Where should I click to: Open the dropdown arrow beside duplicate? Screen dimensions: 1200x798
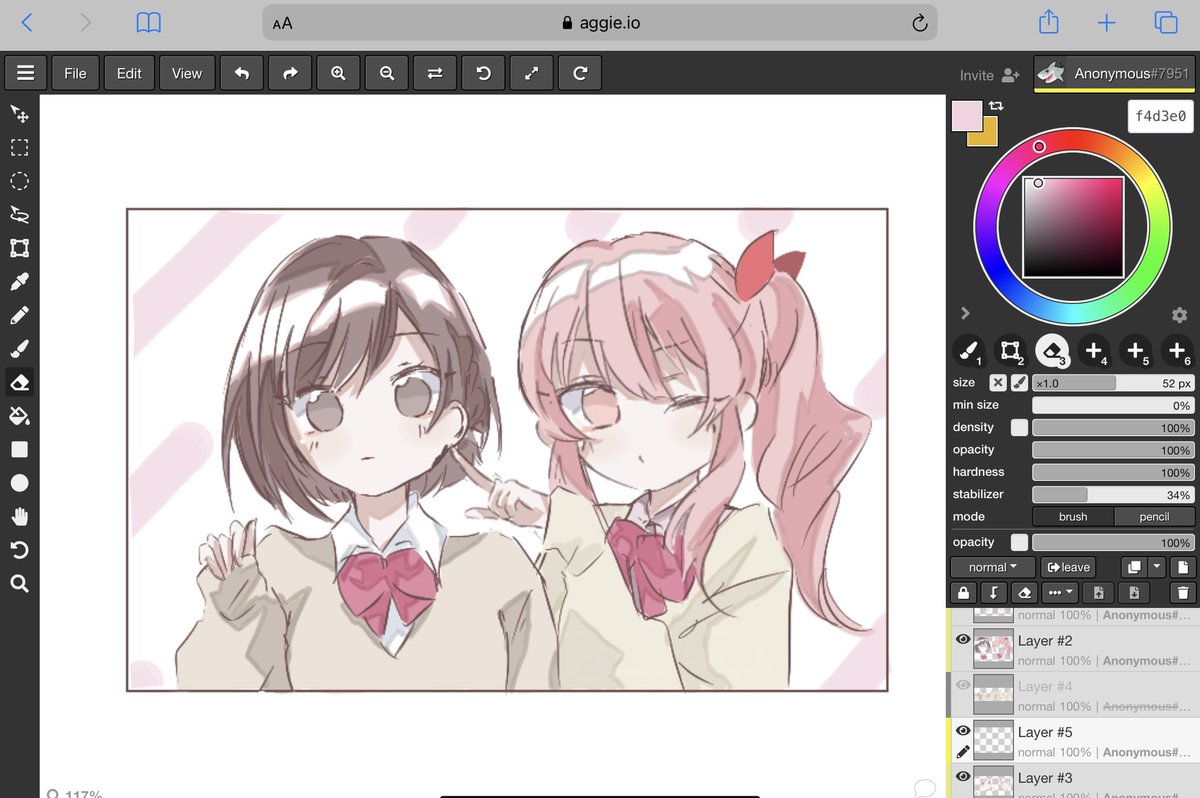[x=1157, y=567]
